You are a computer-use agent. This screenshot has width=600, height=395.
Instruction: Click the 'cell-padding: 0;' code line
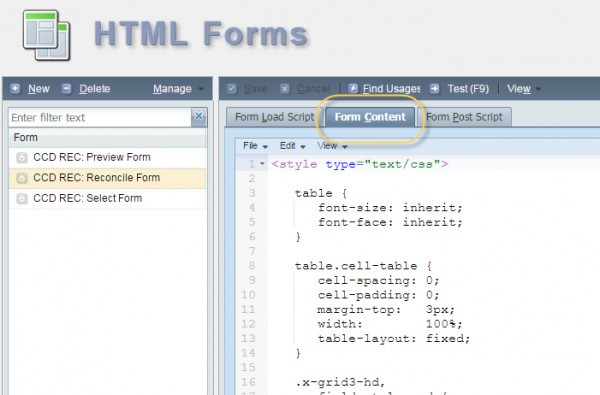click(x=378, y=295)
